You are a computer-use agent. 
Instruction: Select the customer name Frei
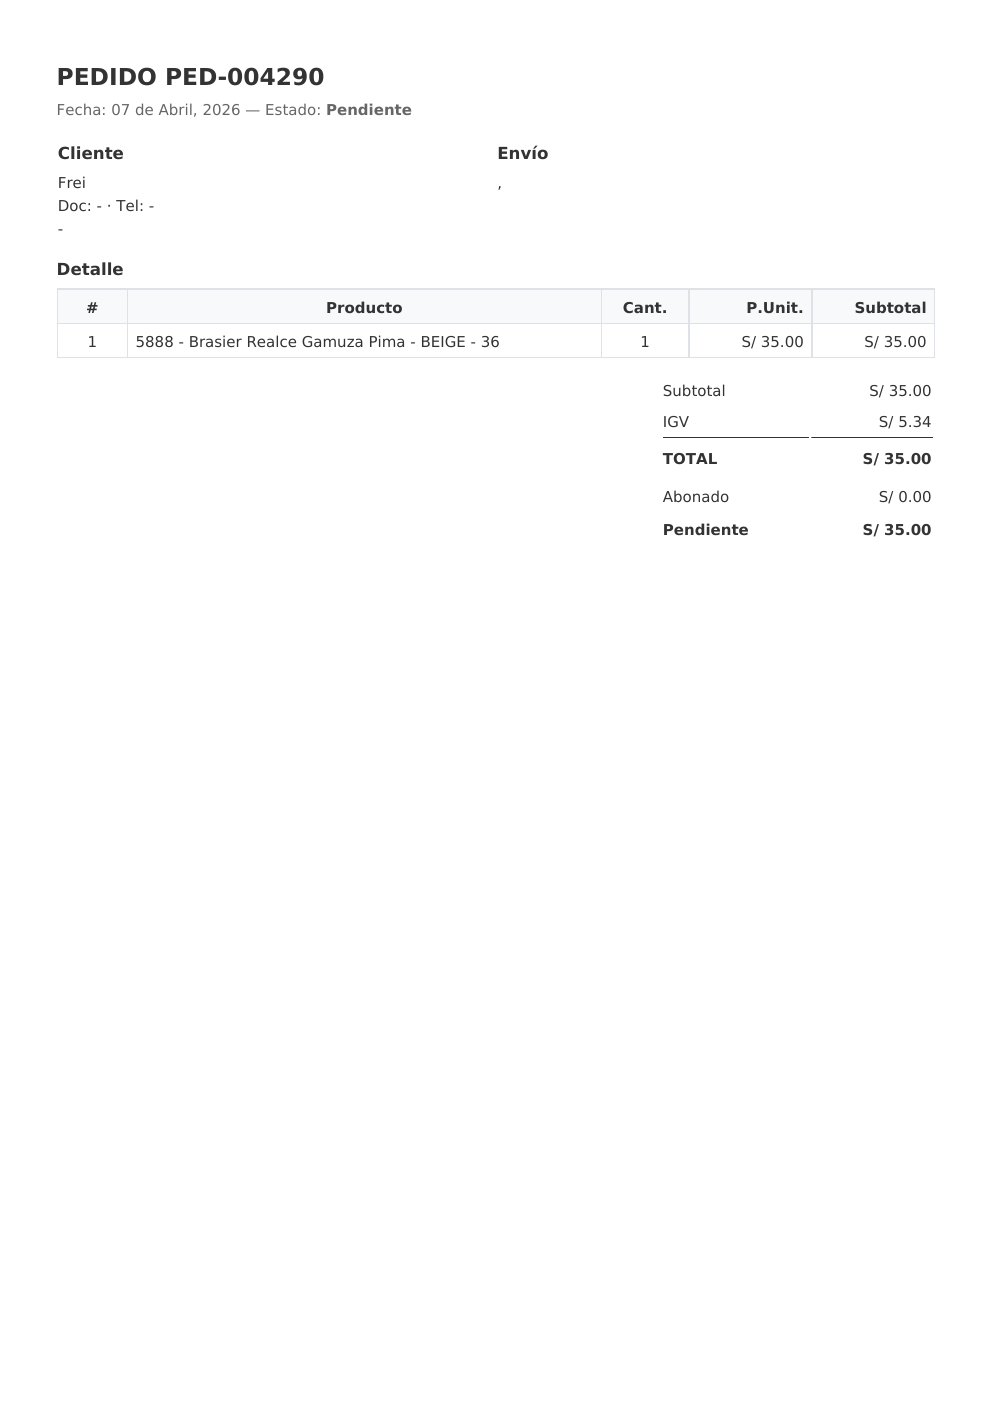click(x=72, y=183)
